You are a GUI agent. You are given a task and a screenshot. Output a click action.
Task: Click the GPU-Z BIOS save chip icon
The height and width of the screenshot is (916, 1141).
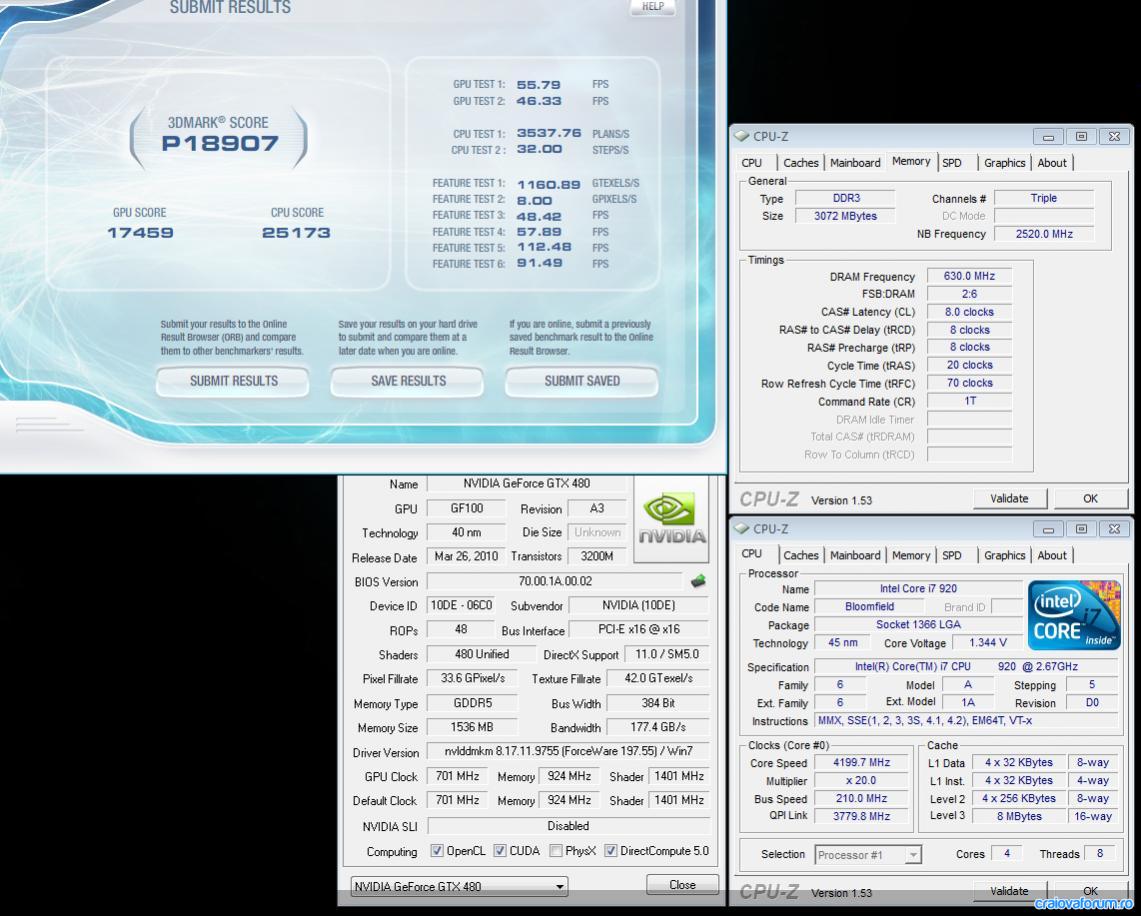[x=698, y=581]
